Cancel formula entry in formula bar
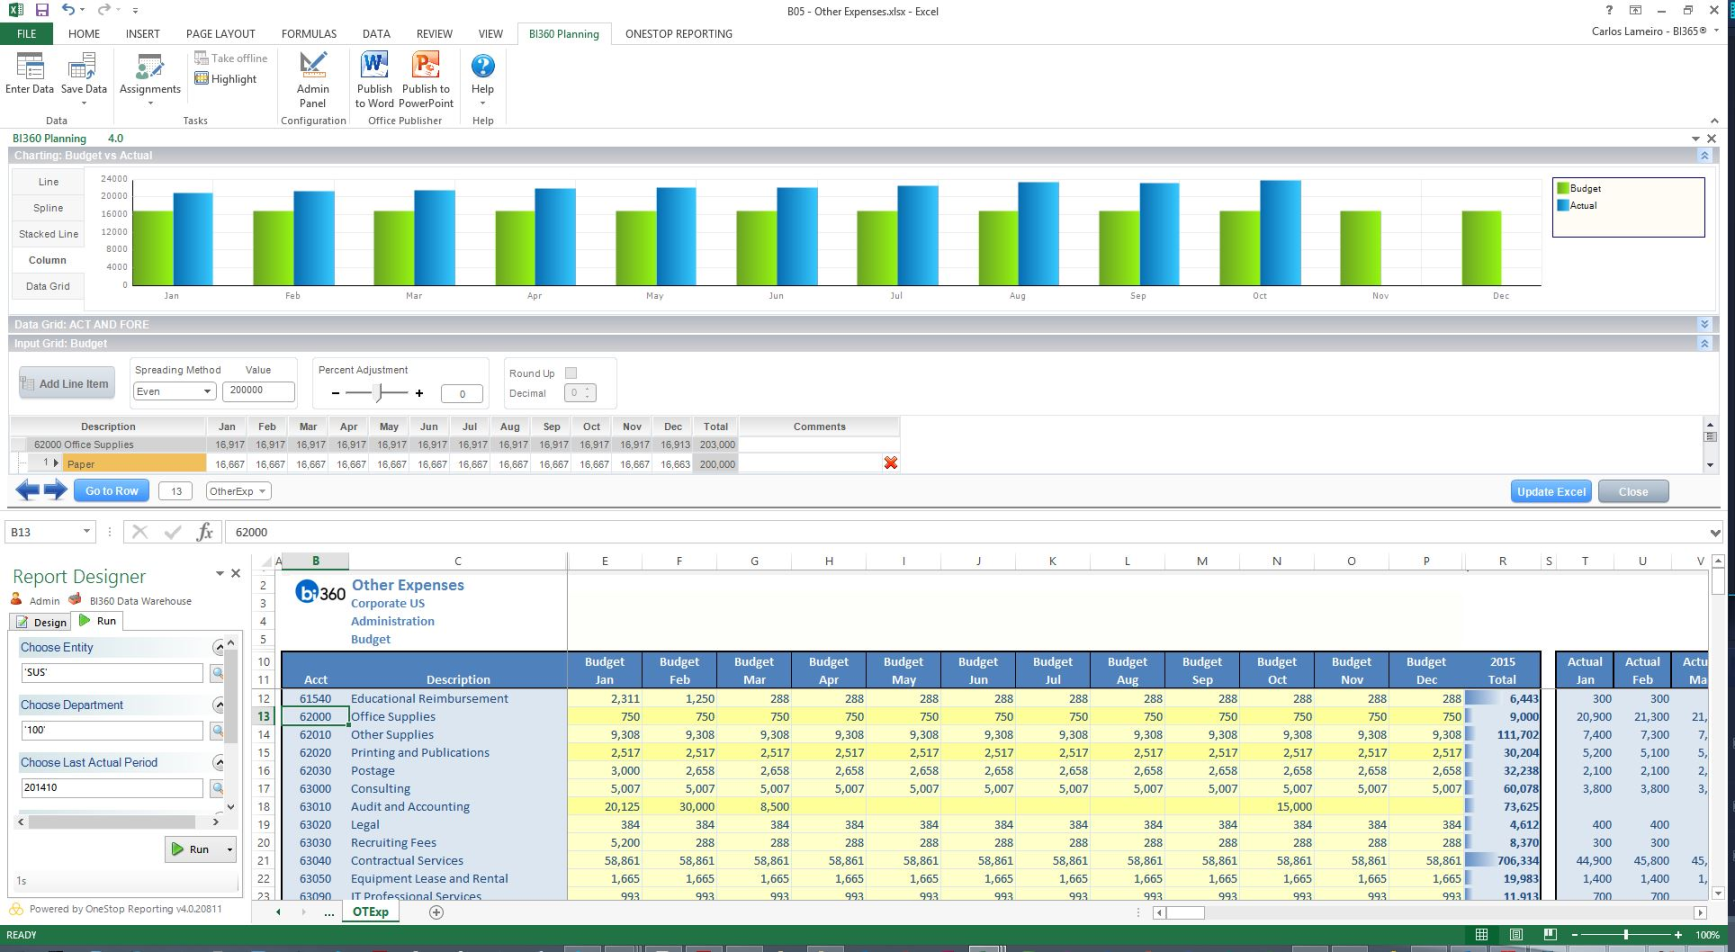 point(140,532)
